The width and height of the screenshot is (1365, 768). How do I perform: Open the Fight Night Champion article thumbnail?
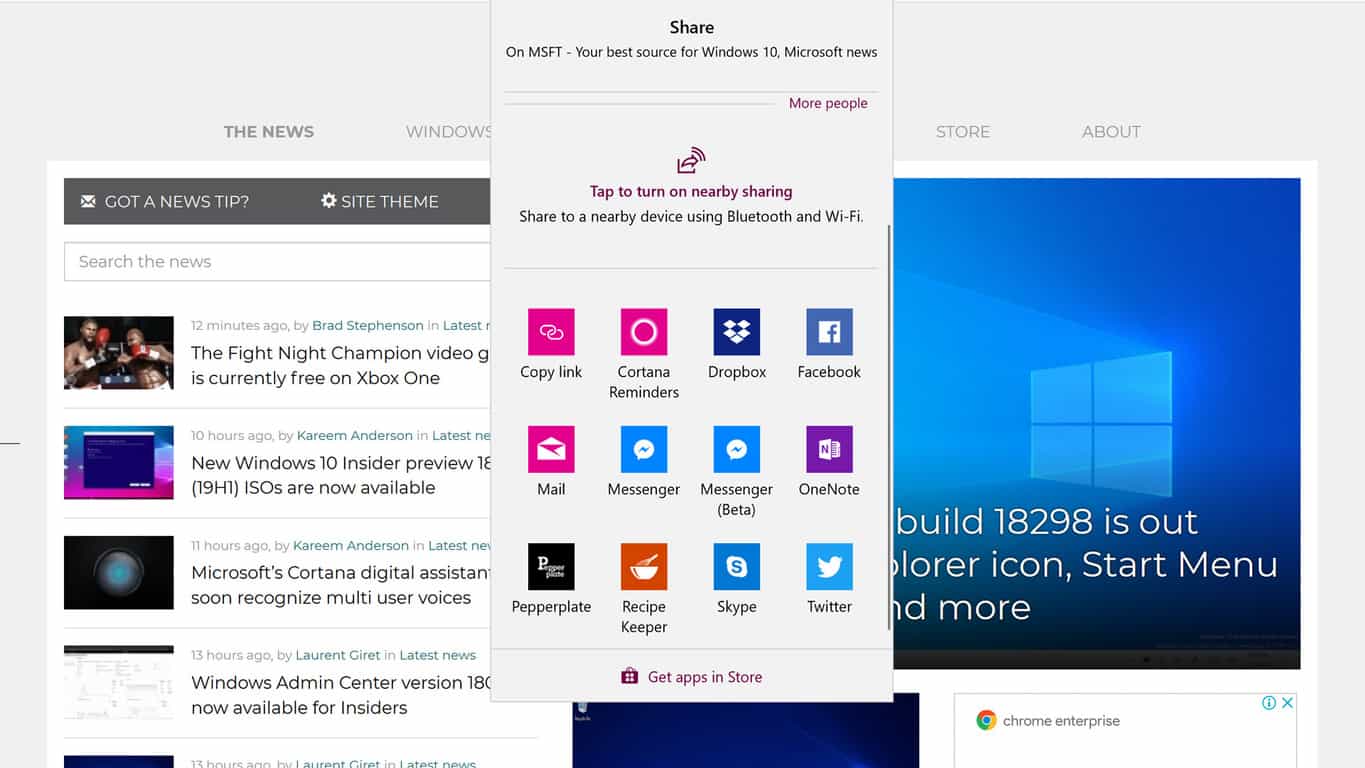point(119,353)
